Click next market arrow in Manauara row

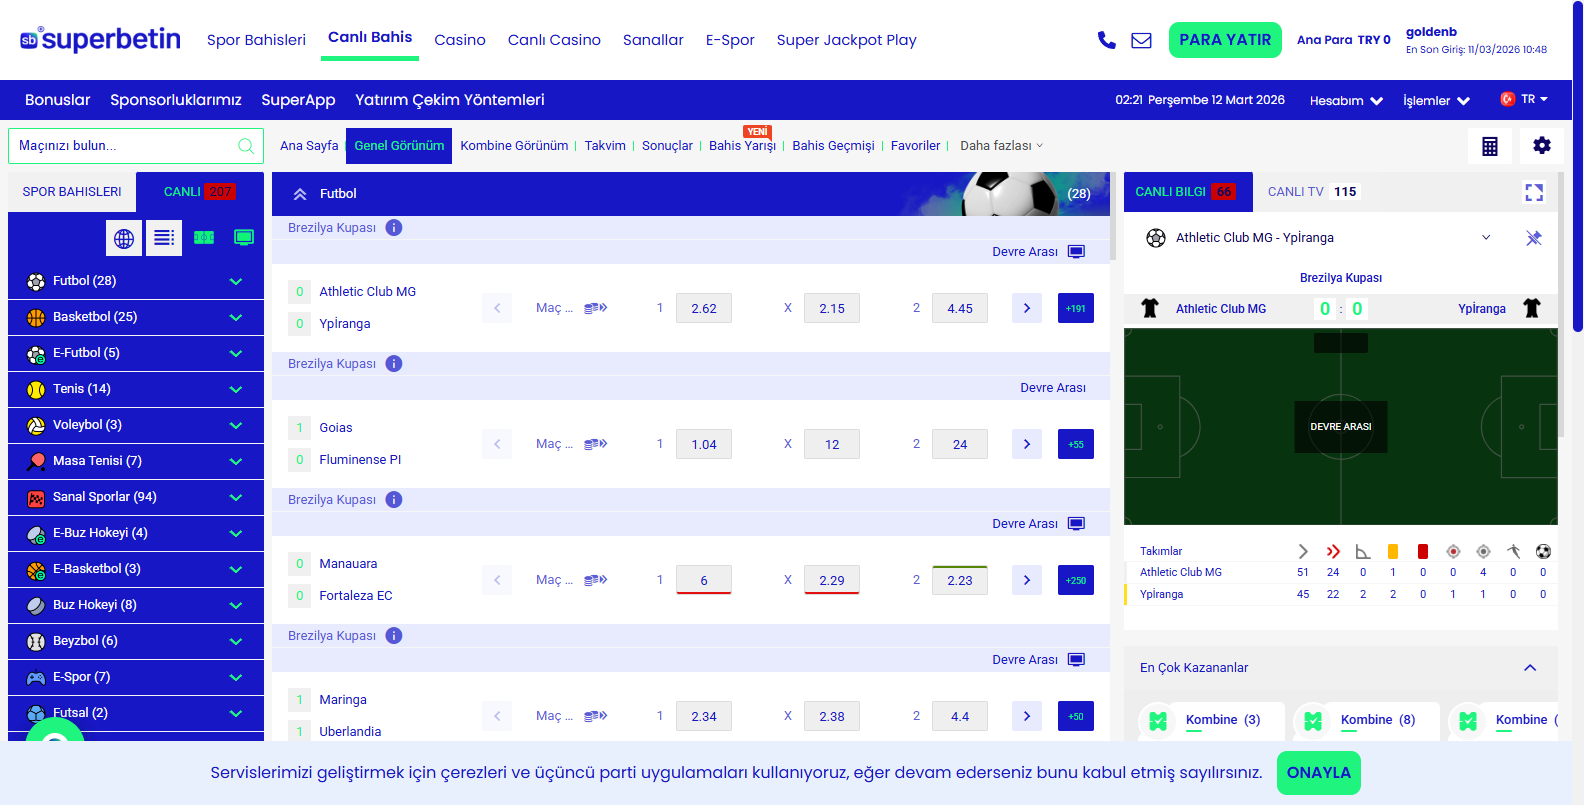[1027, 580]
